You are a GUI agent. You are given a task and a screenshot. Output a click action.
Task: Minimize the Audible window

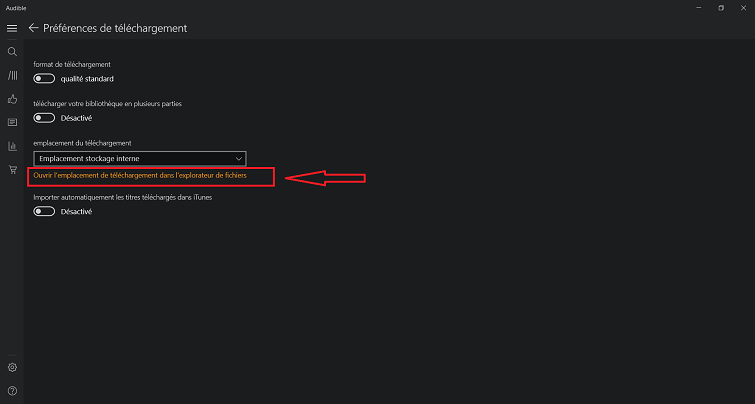[x=699, y=8]
